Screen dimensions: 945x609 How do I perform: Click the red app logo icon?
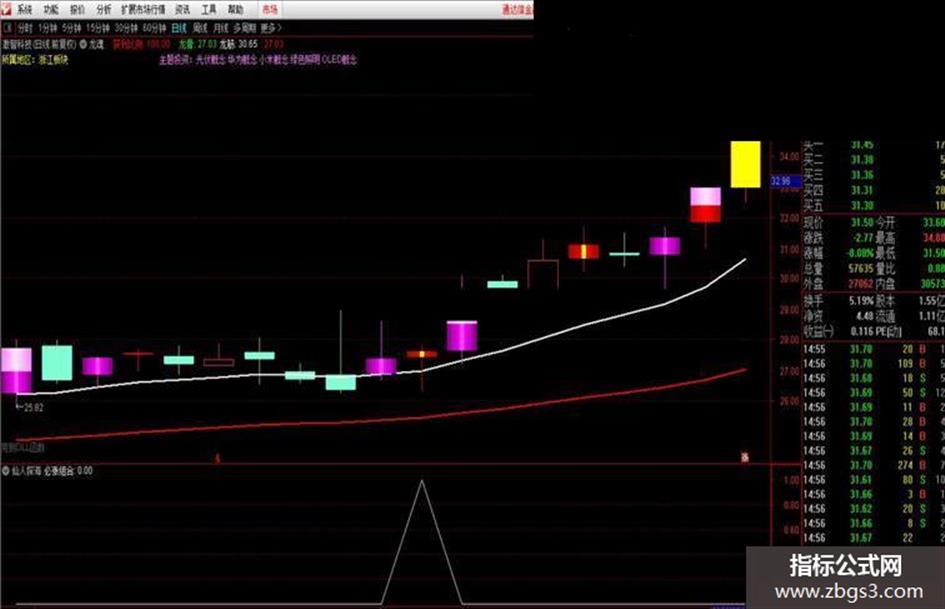tap(5, 8)
